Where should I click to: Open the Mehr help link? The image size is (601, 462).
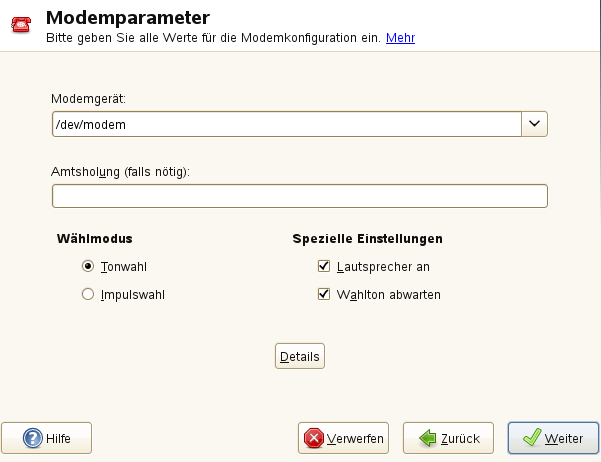click(x=400, y=38)
